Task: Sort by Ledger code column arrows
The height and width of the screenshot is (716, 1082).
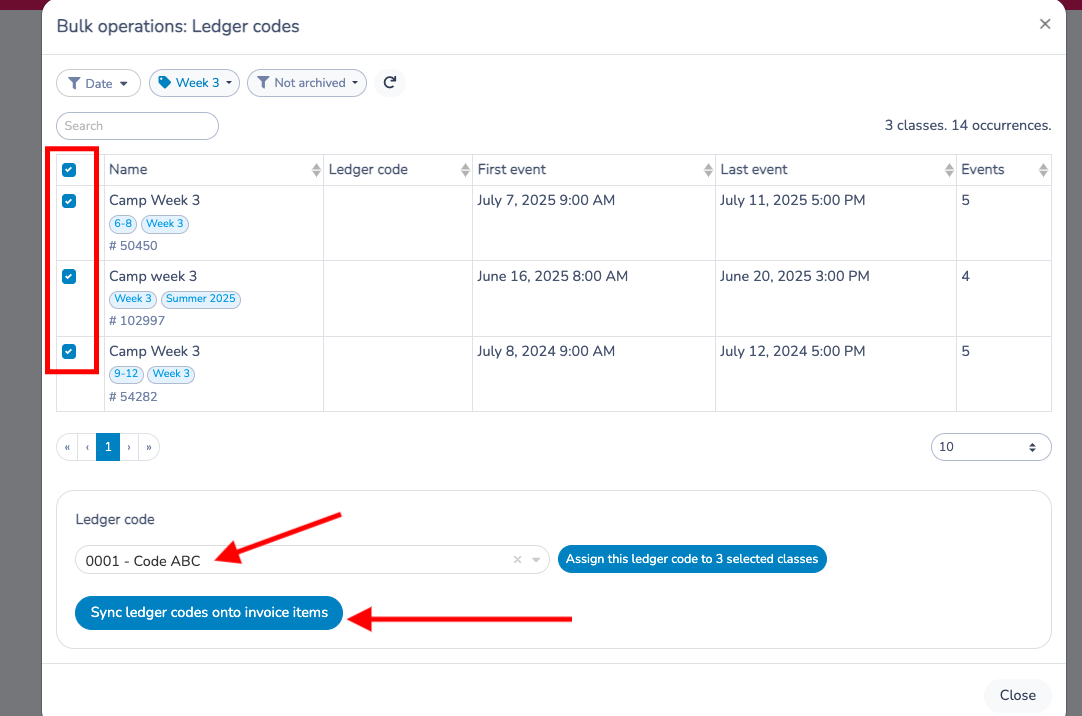Action: [x=465, y=170]
